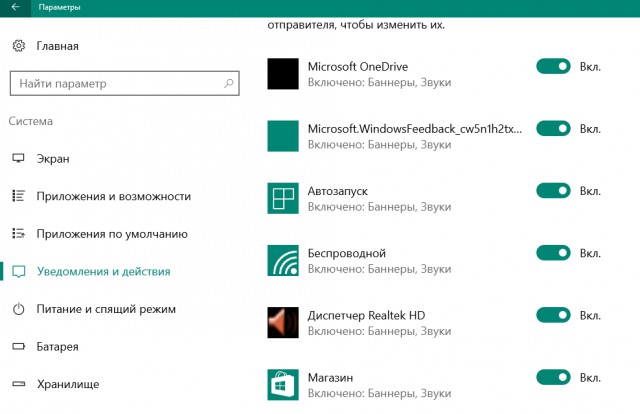This screenshot has width=640, height=414.
Task: Click the Найти параметр search field
Action: 124,83
